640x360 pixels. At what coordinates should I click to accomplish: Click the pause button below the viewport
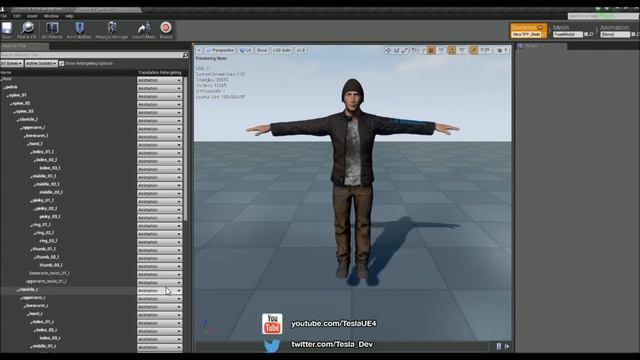pyautogui.click(x=498, y=347)
